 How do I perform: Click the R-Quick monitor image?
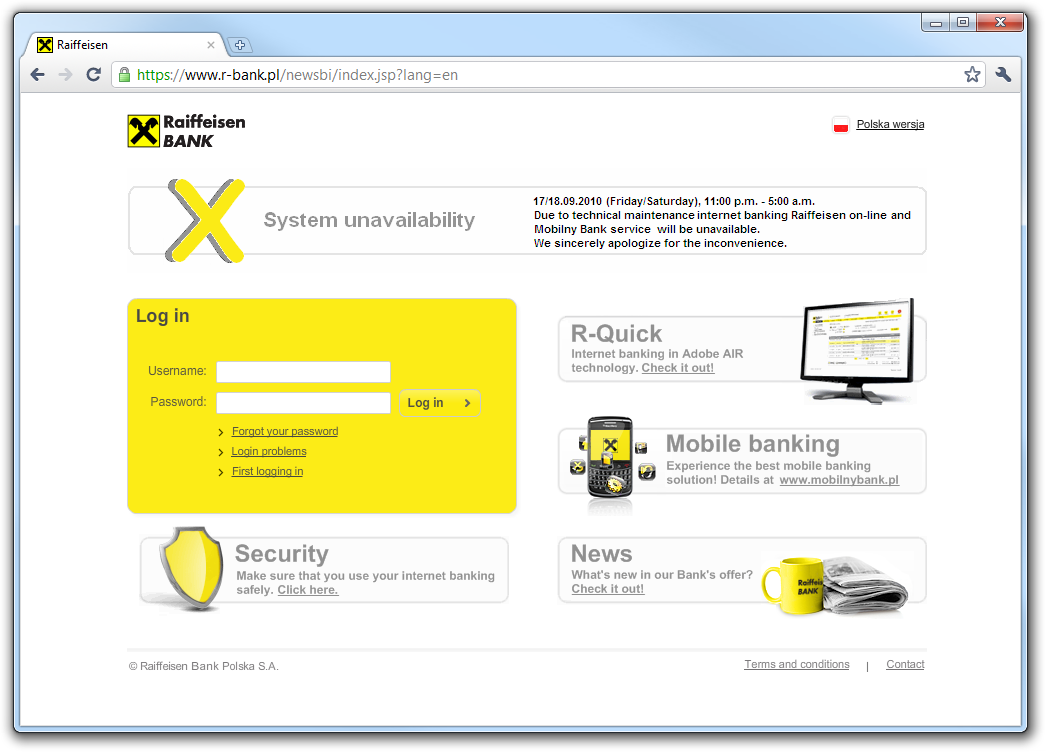(x=857, y=351)
